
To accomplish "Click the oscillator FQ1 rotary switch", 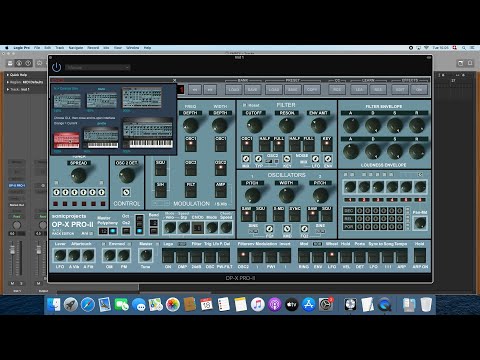I will pyautogui.click(x=269, y=229).
